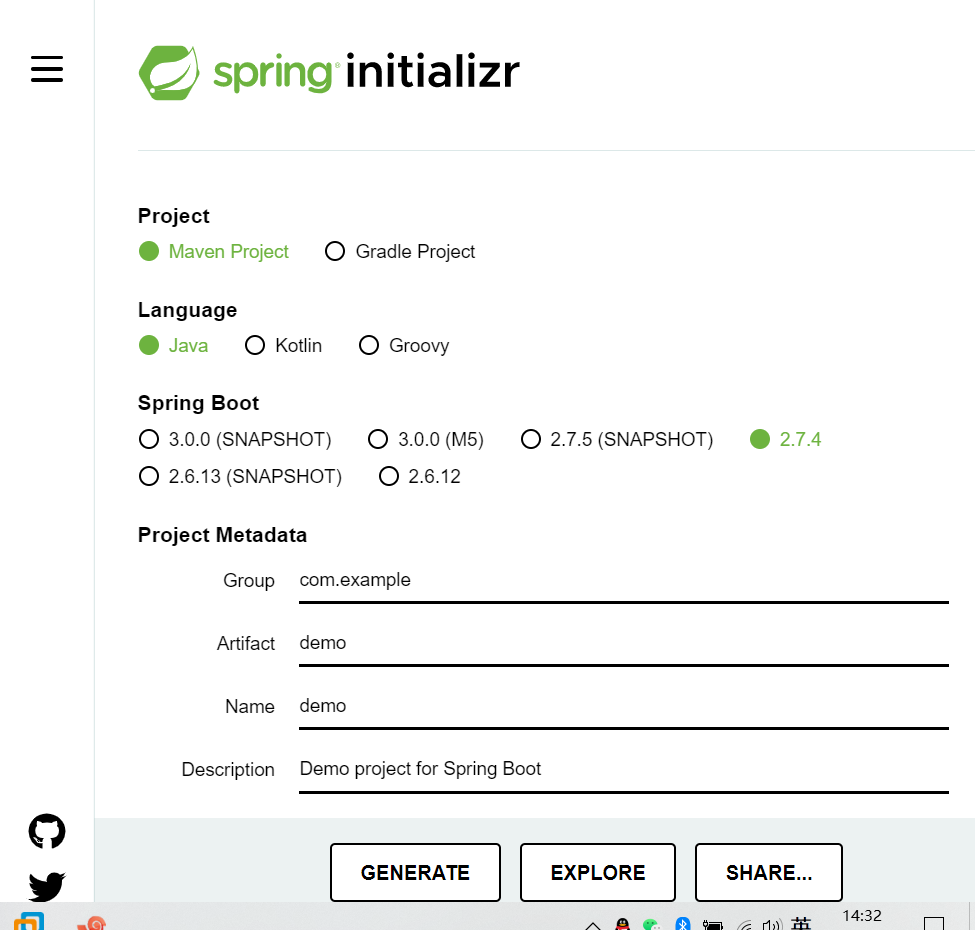Choose Groovy as the language
975x930 pixels.
click(x=404, y=345)
